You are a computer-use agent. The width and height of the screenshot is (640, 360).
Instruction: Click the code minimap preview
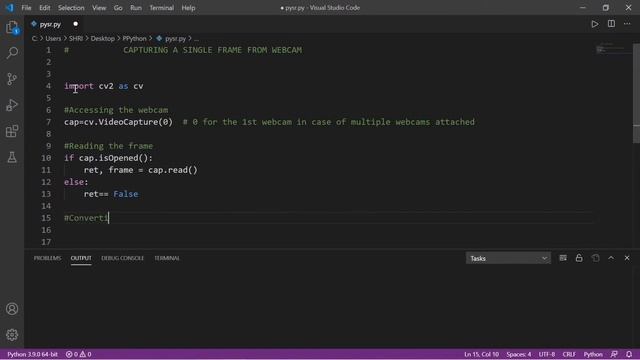[x=613, y=49]
